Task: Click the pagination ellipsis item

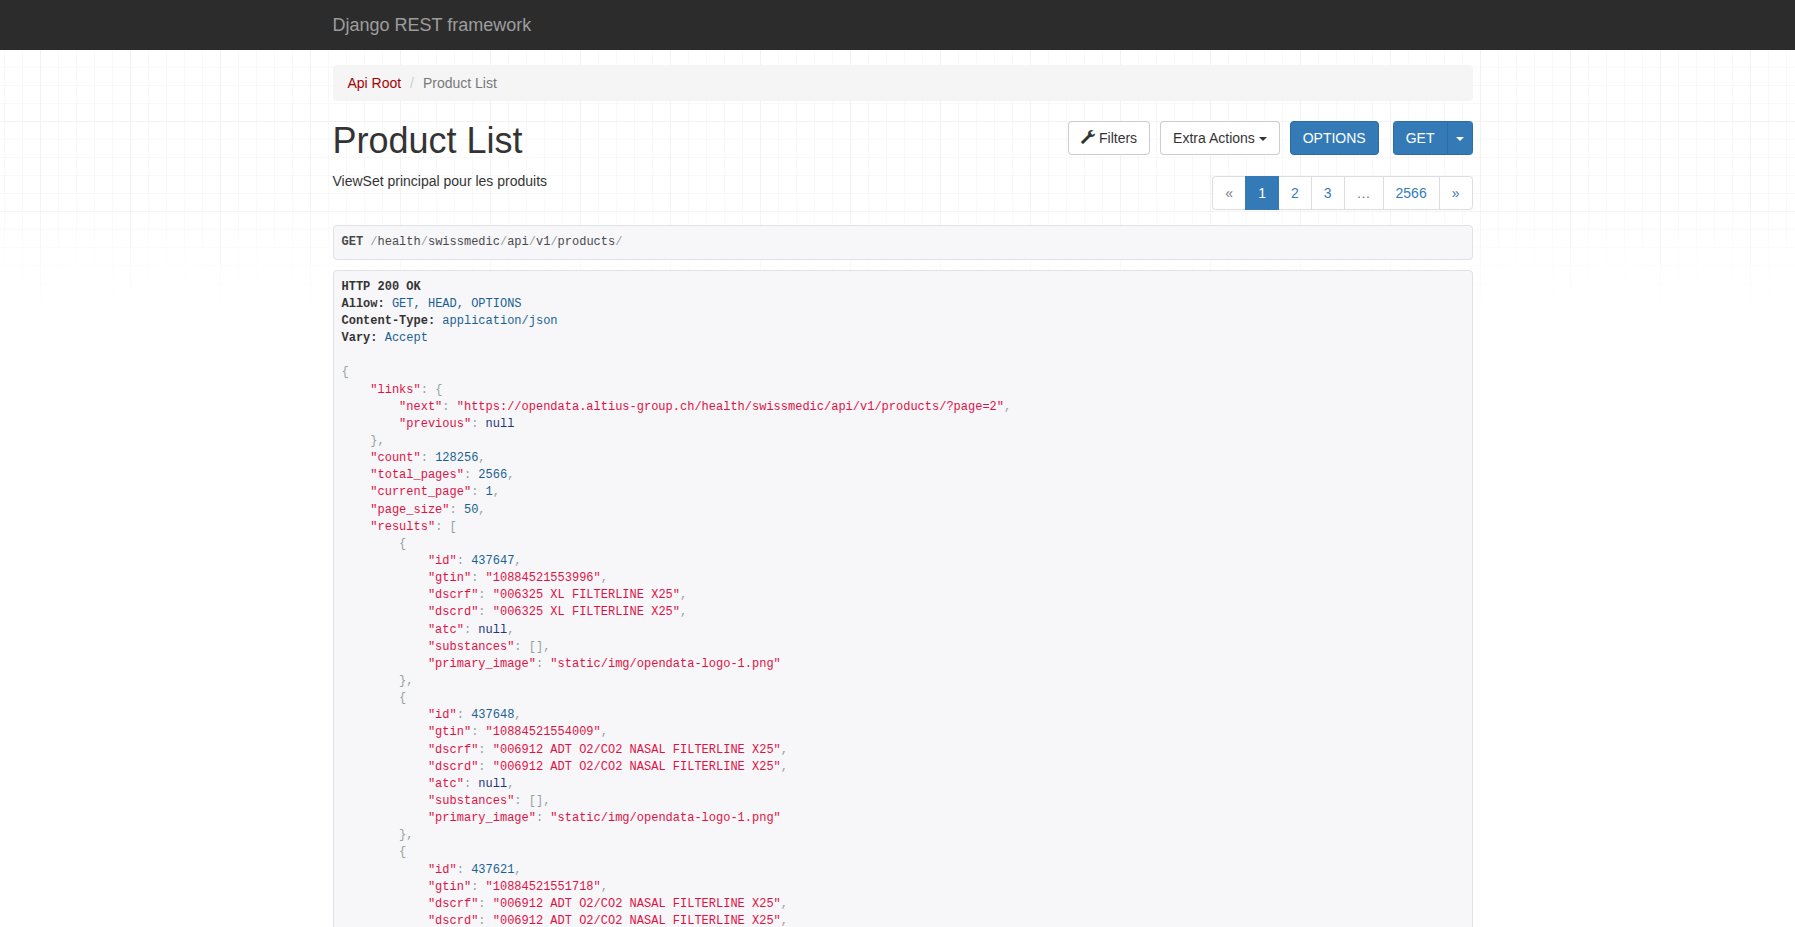Action: [1363, 193]
